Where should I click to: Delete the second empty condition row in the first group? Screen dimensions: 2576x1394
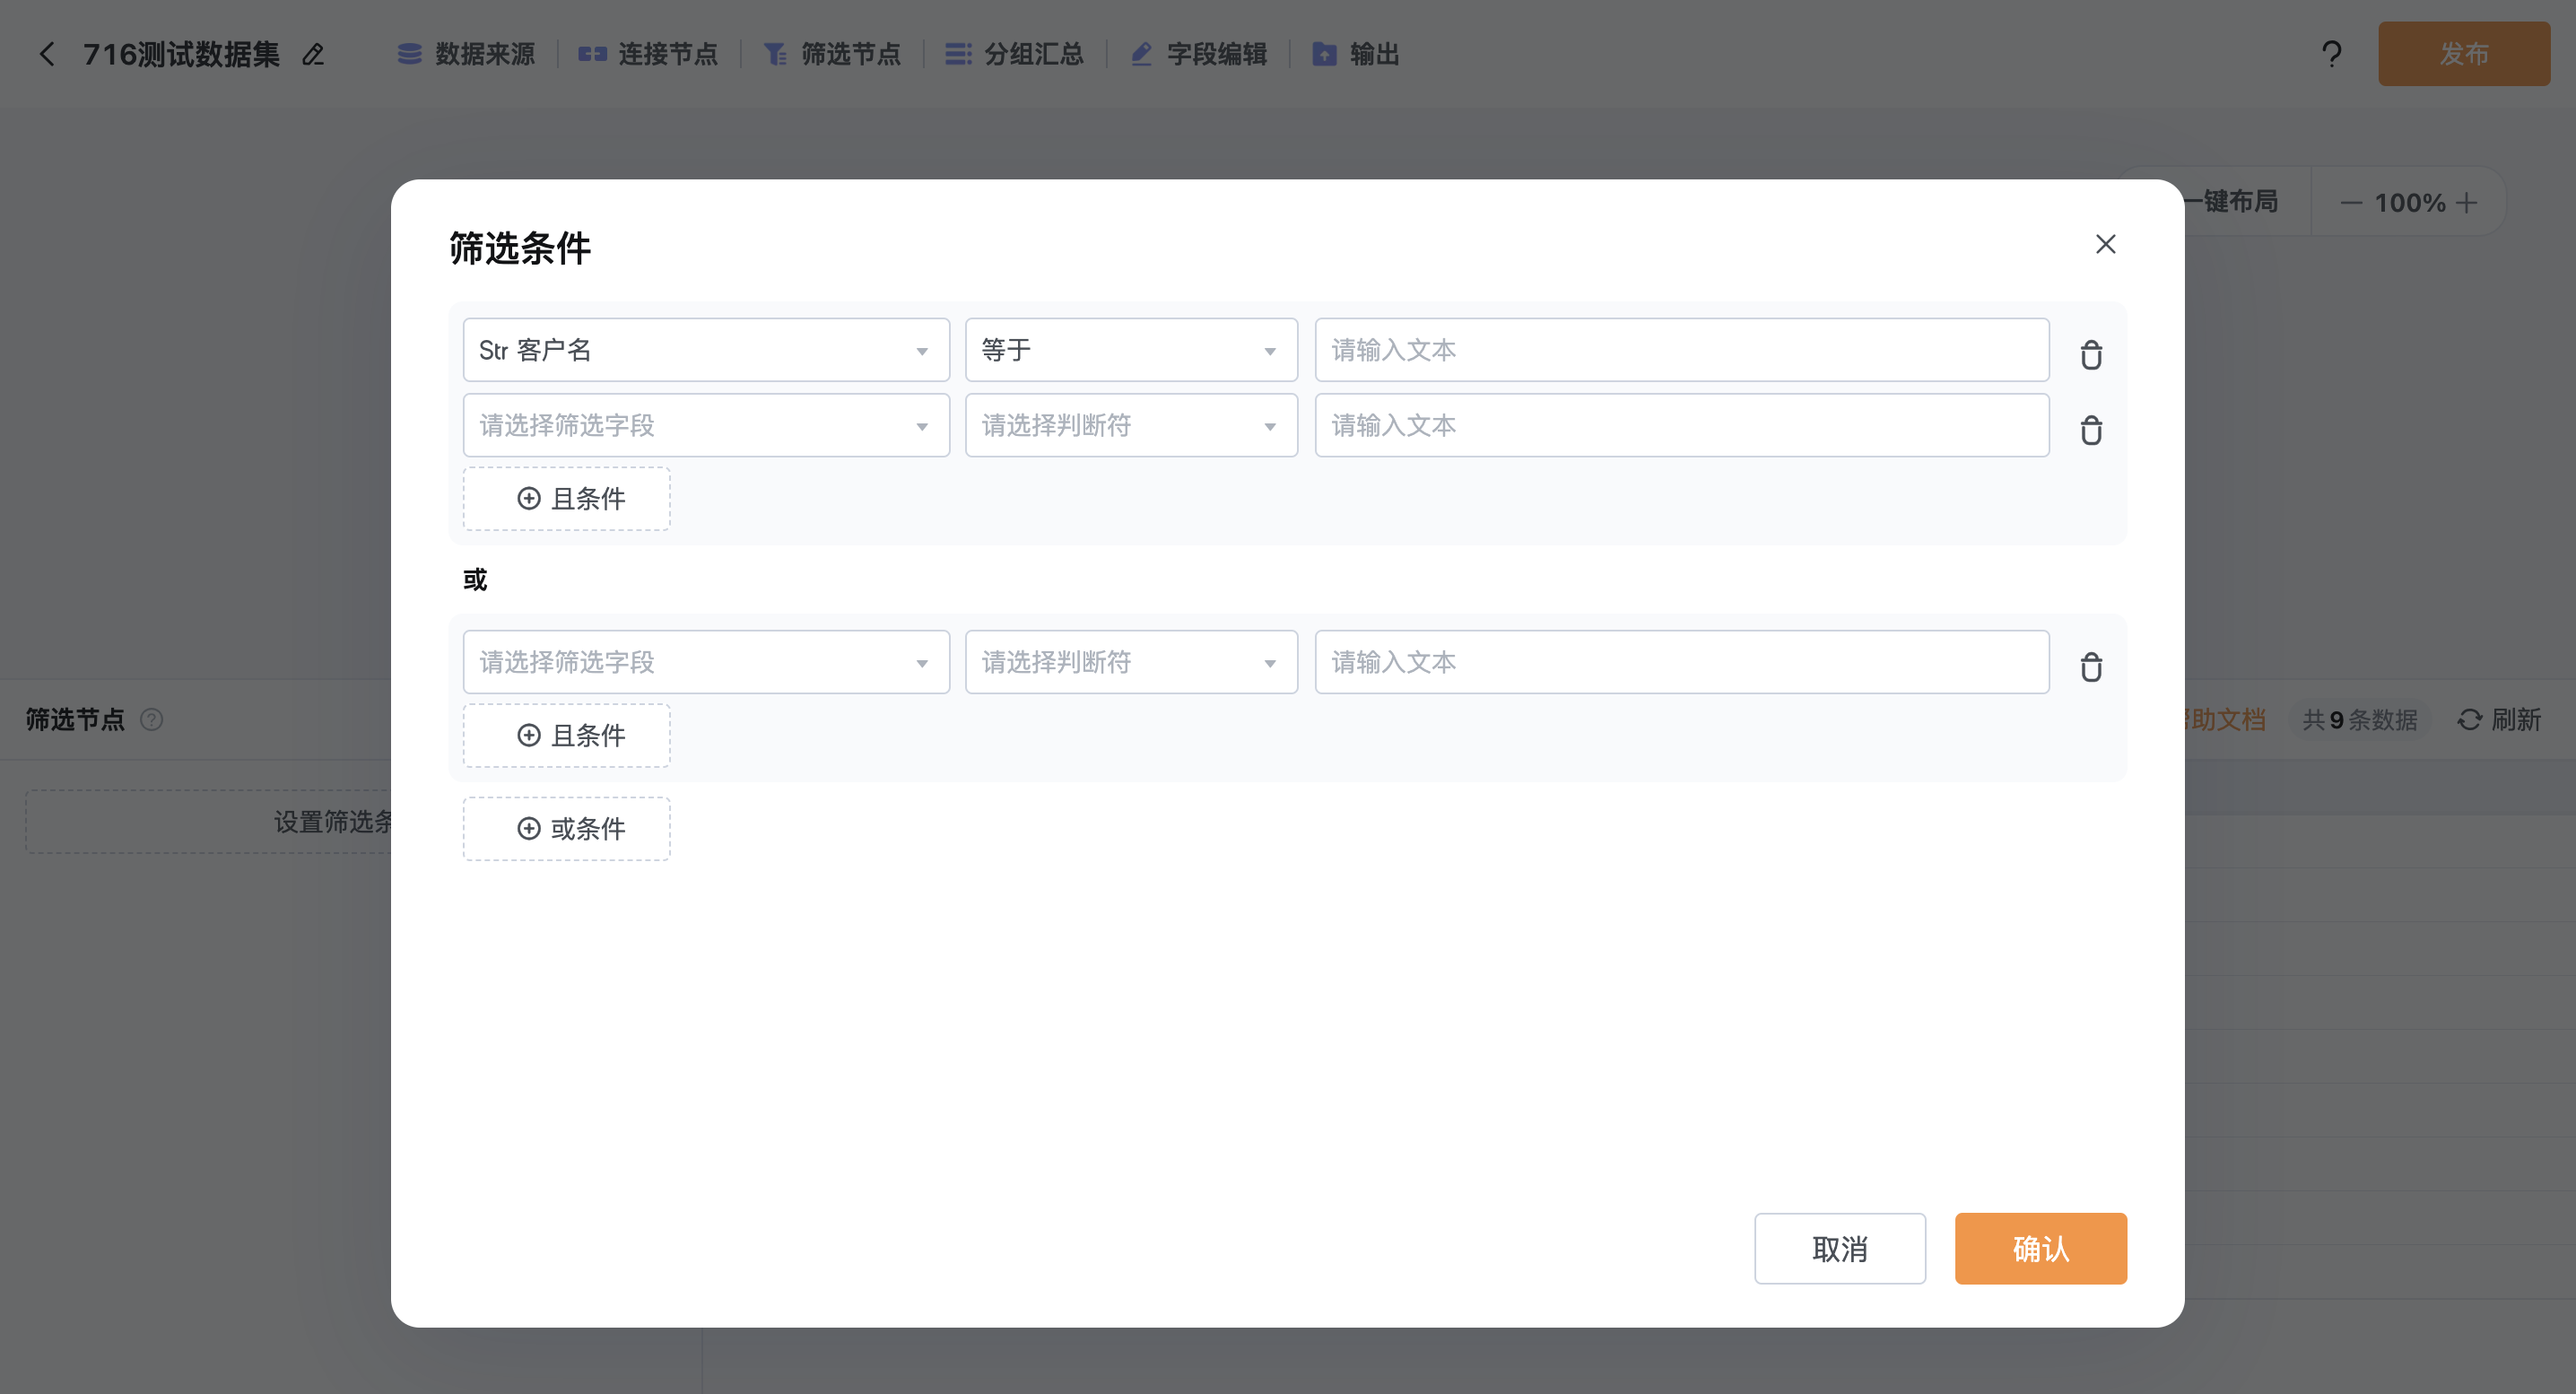pos(2091,430)
